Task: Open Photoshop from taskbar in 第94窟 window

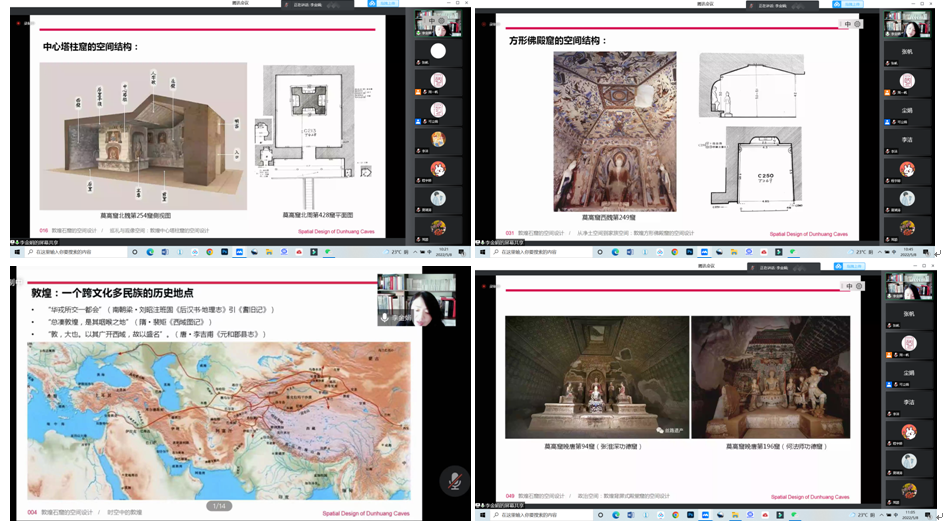Action: (691, 515)
